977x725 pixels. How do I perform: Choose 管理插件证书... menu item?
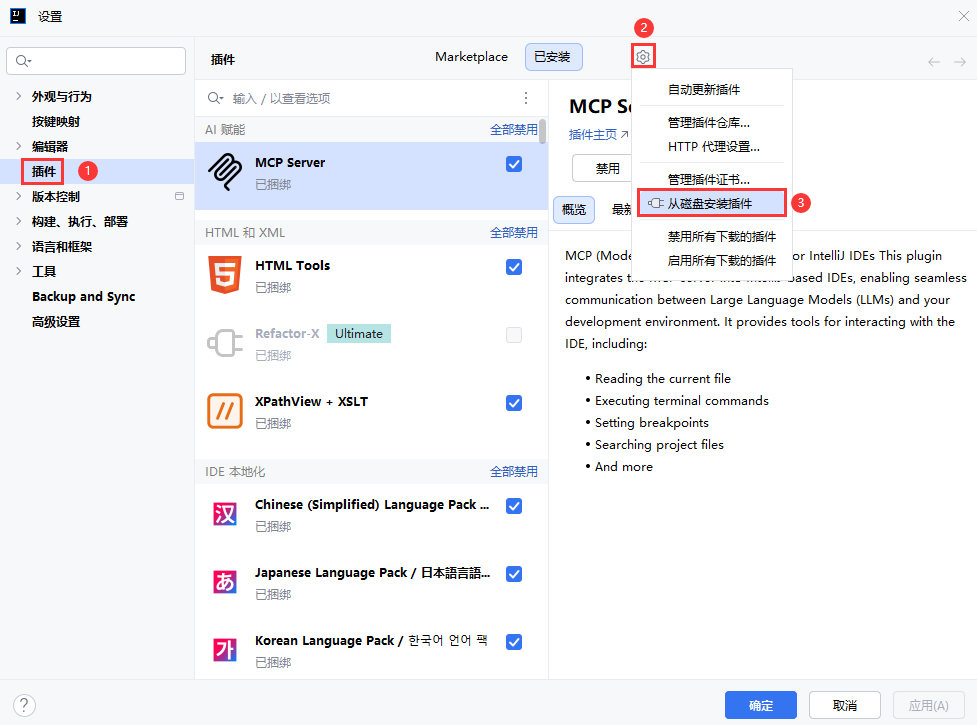711,180
